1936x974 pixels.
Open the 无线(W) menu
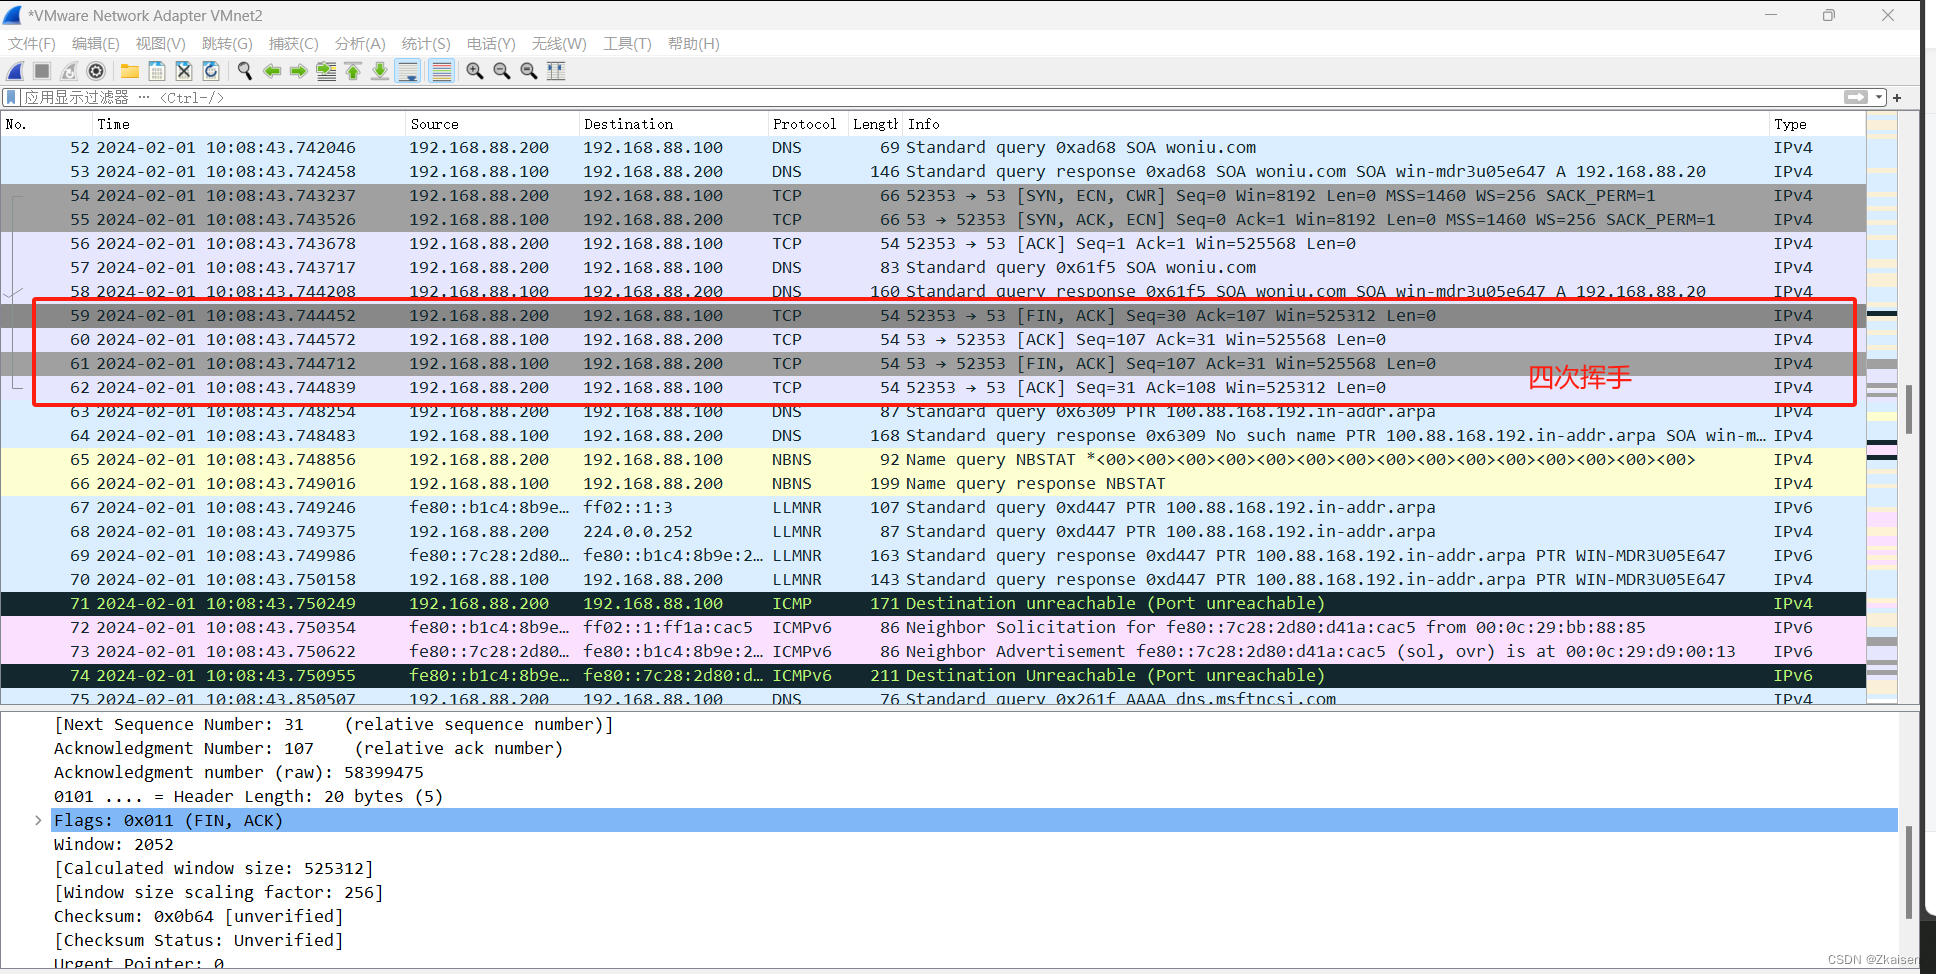pos(559,44)
